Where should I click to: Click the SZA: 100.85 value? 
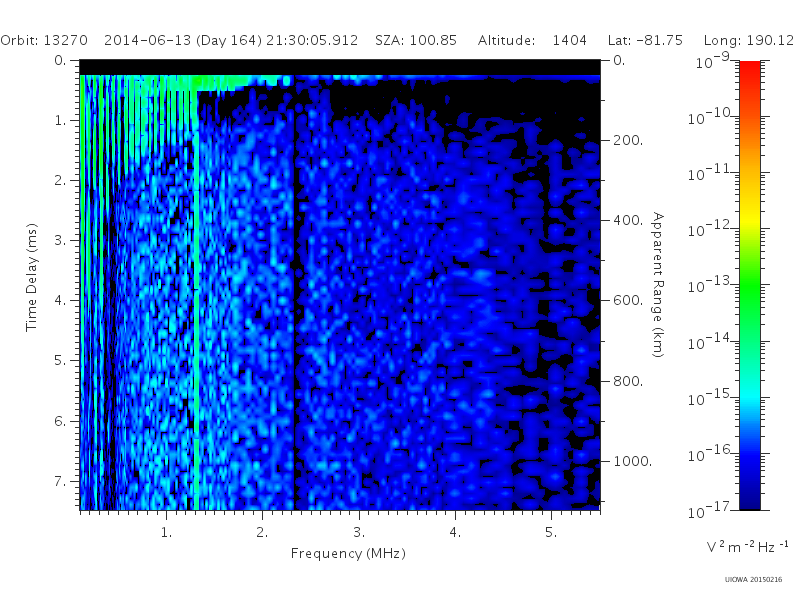click(x=416, y=40)
